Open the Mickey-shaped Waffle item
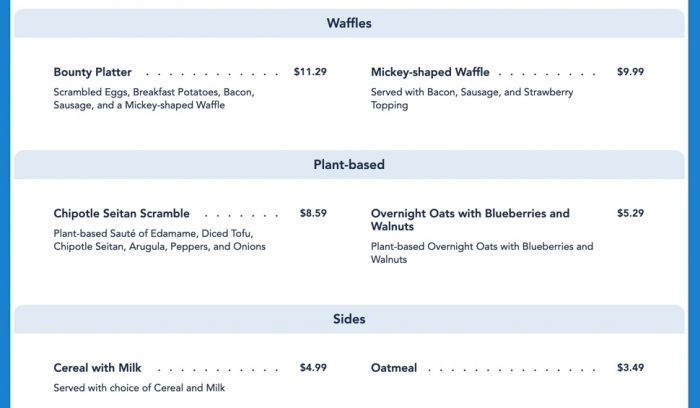The image size is (700, 408). [430, 72]
